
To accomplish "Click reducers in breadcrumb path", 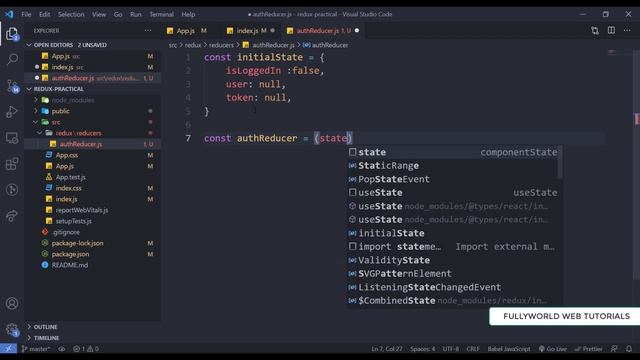I will [221, 45].
